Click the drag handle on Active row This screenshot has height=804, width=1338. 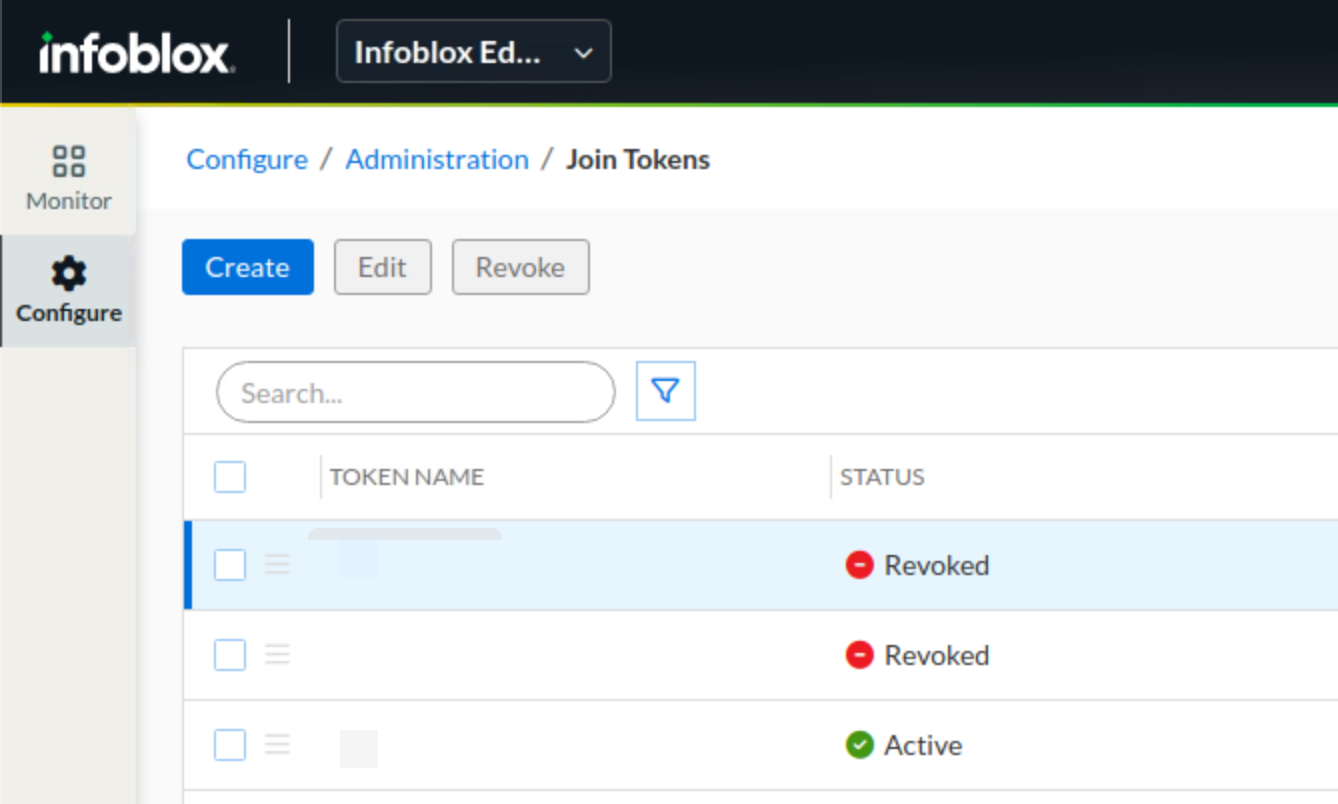pos(277,745)
